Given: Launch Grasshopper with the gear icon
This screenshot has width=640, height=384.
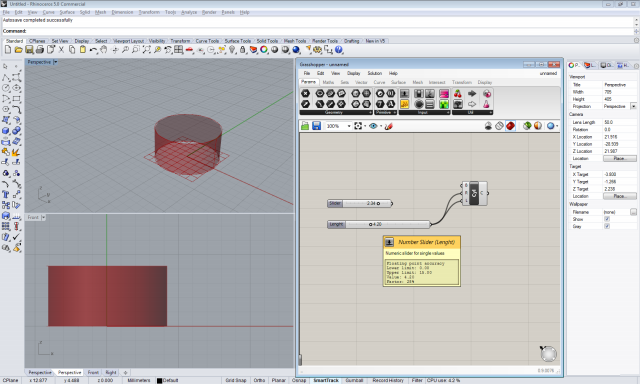Looking at the screenshot, I should 318,50.
